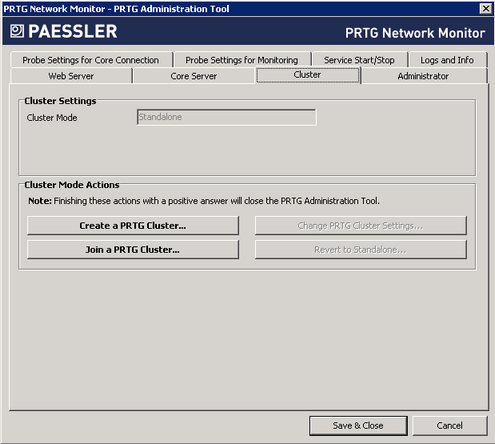Click Change PRTG Cluster Settings button

pos(361,226)
